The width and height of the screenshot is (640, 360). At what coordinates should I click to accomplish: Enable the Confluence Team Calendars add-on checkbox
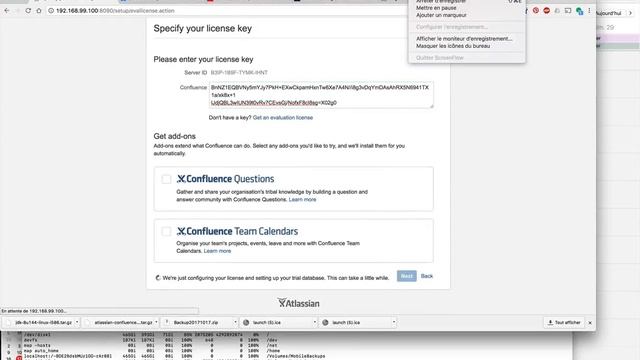click(x=166, y=231)
